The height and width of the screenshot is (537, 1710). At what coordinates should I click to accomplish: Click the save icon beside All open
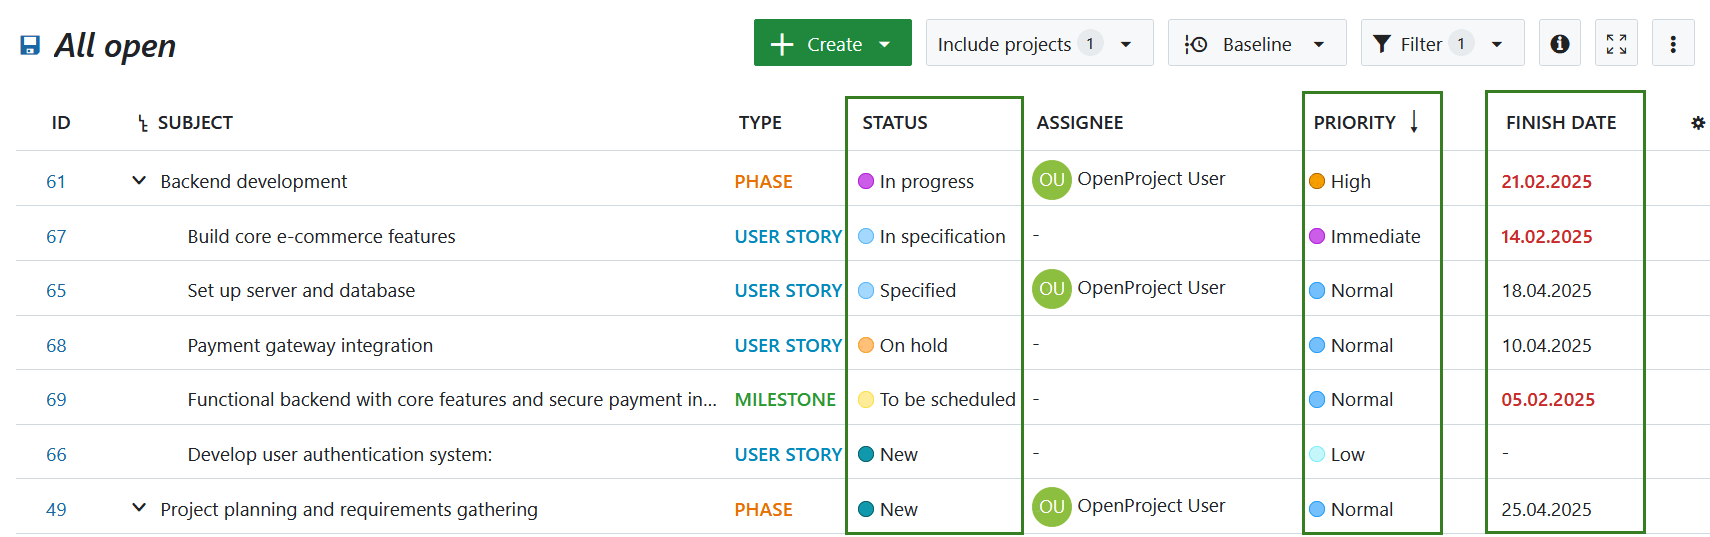[30, 45]
